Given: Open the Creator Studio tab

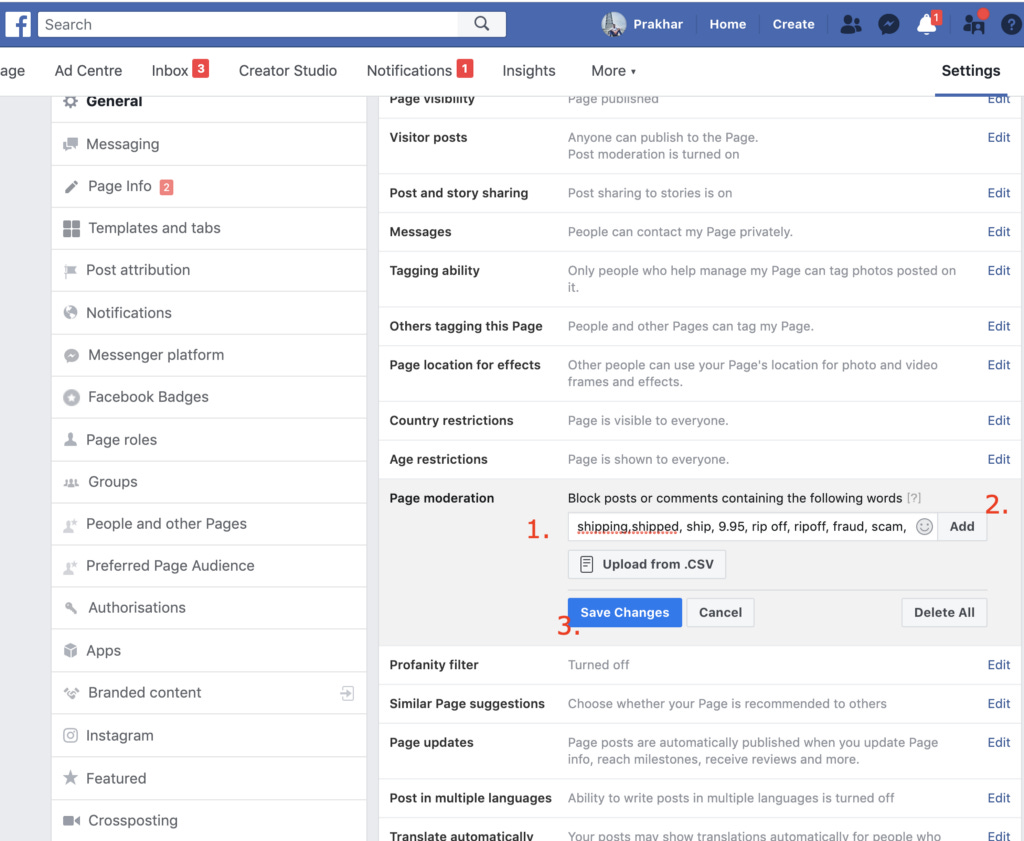Looking at the screenshot, I should coord(288,71).
